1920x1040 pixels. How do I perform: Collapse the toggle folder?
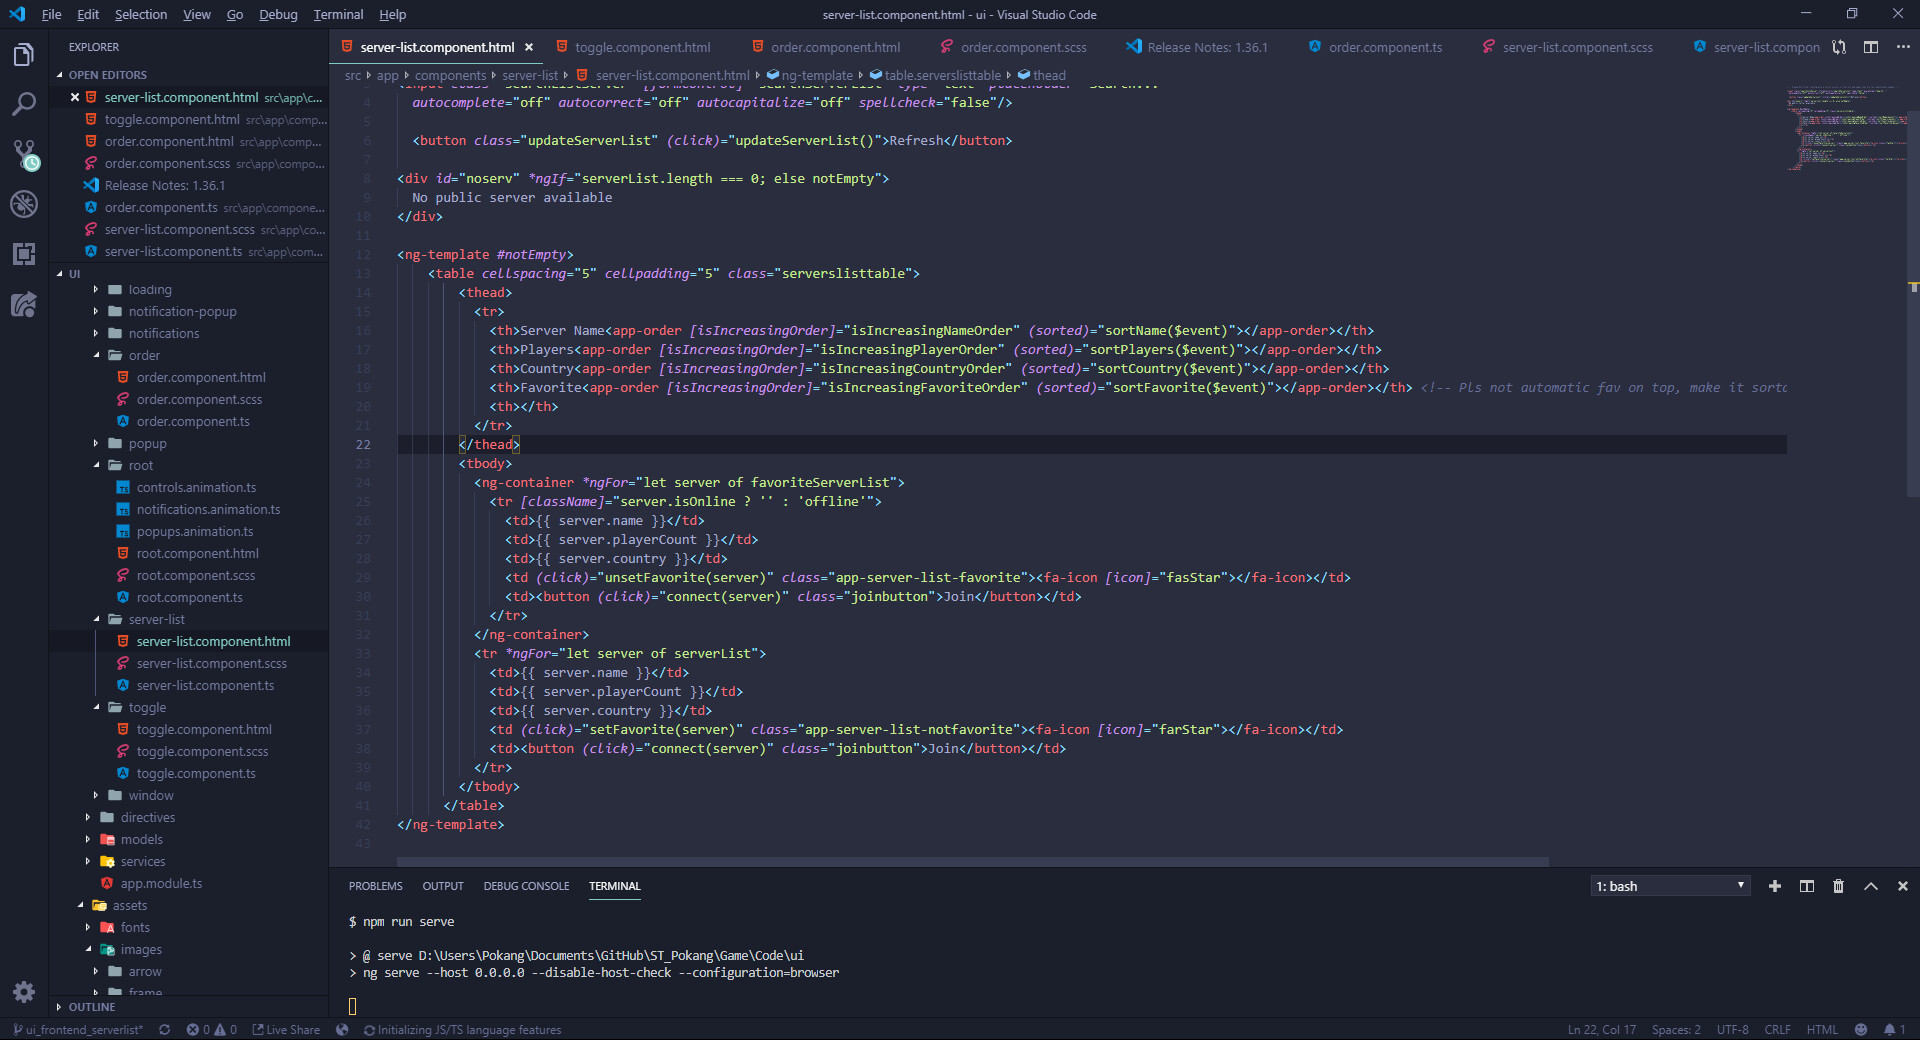click(x=147, y=708)
